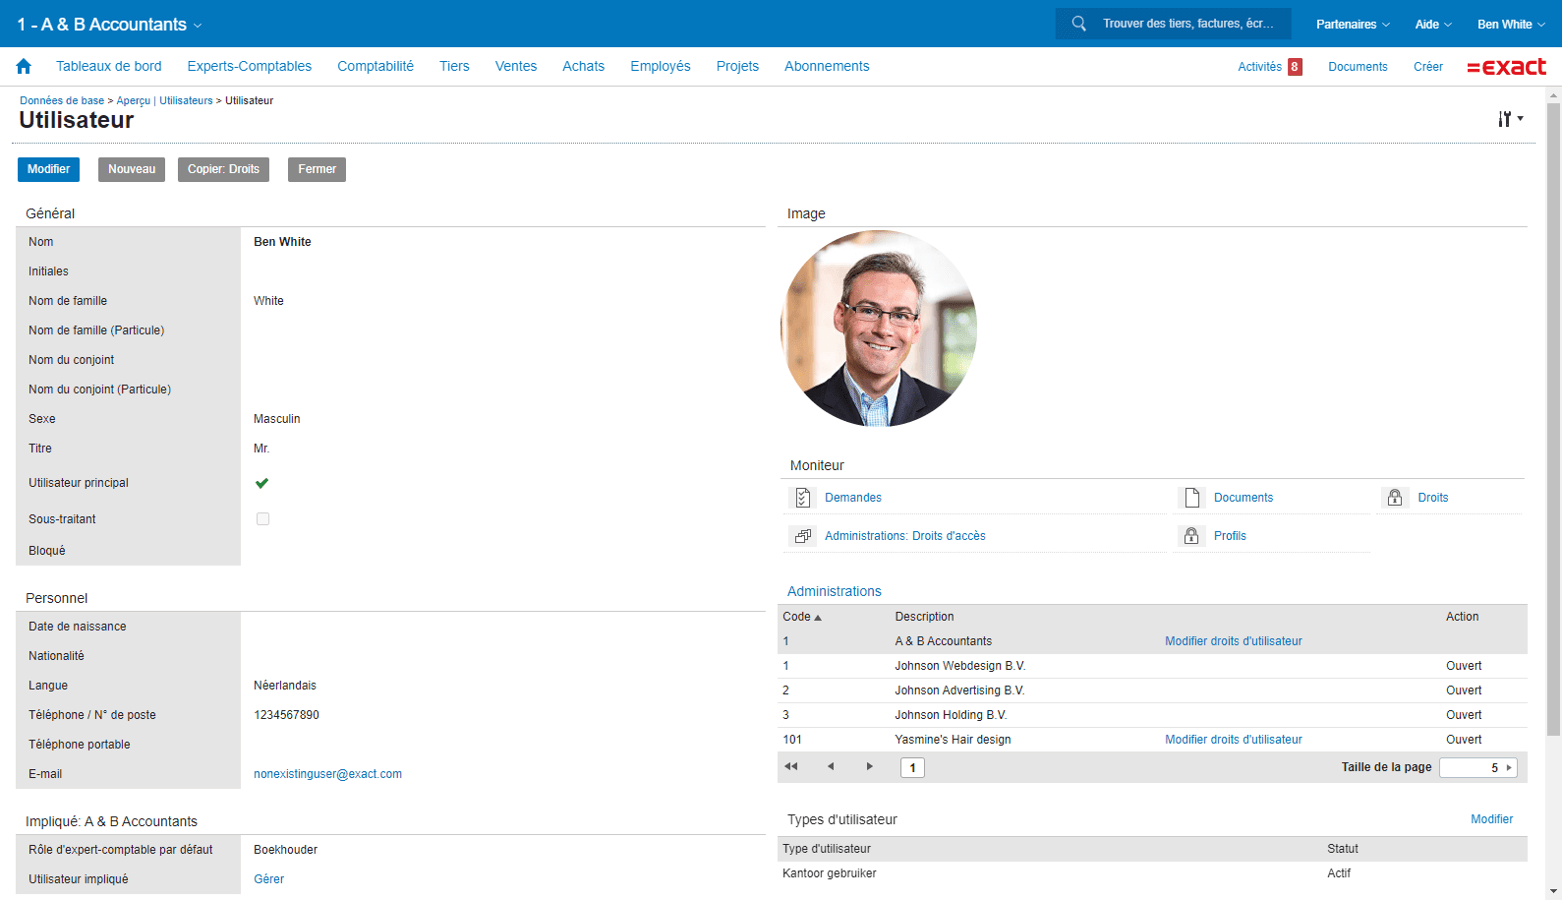Open the Activités link

pos(1259,67)
